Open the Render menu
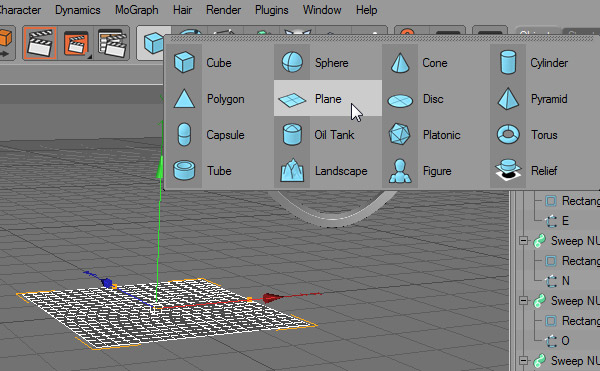 (223, 10)
